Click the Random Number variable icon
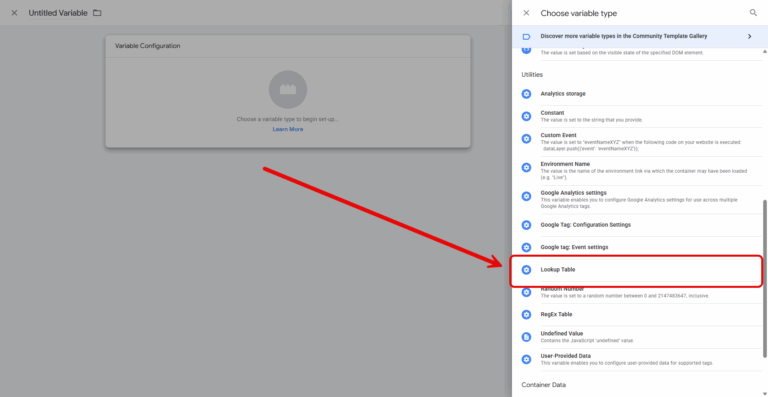 click(526, 292)
